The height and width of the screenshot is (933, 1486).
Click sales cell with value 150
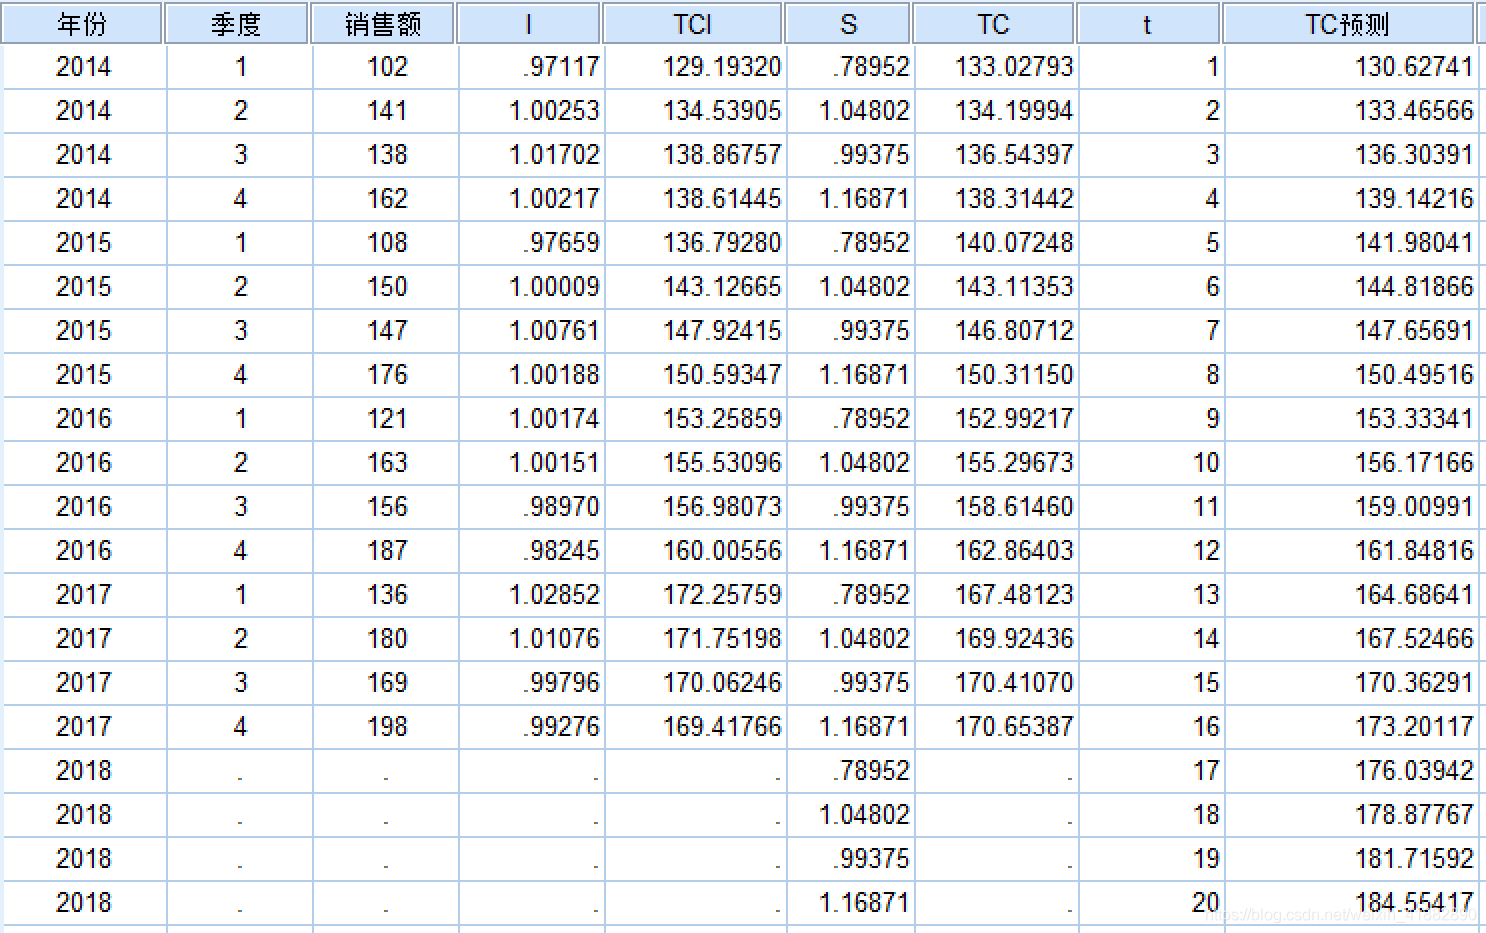click(386, 287)
